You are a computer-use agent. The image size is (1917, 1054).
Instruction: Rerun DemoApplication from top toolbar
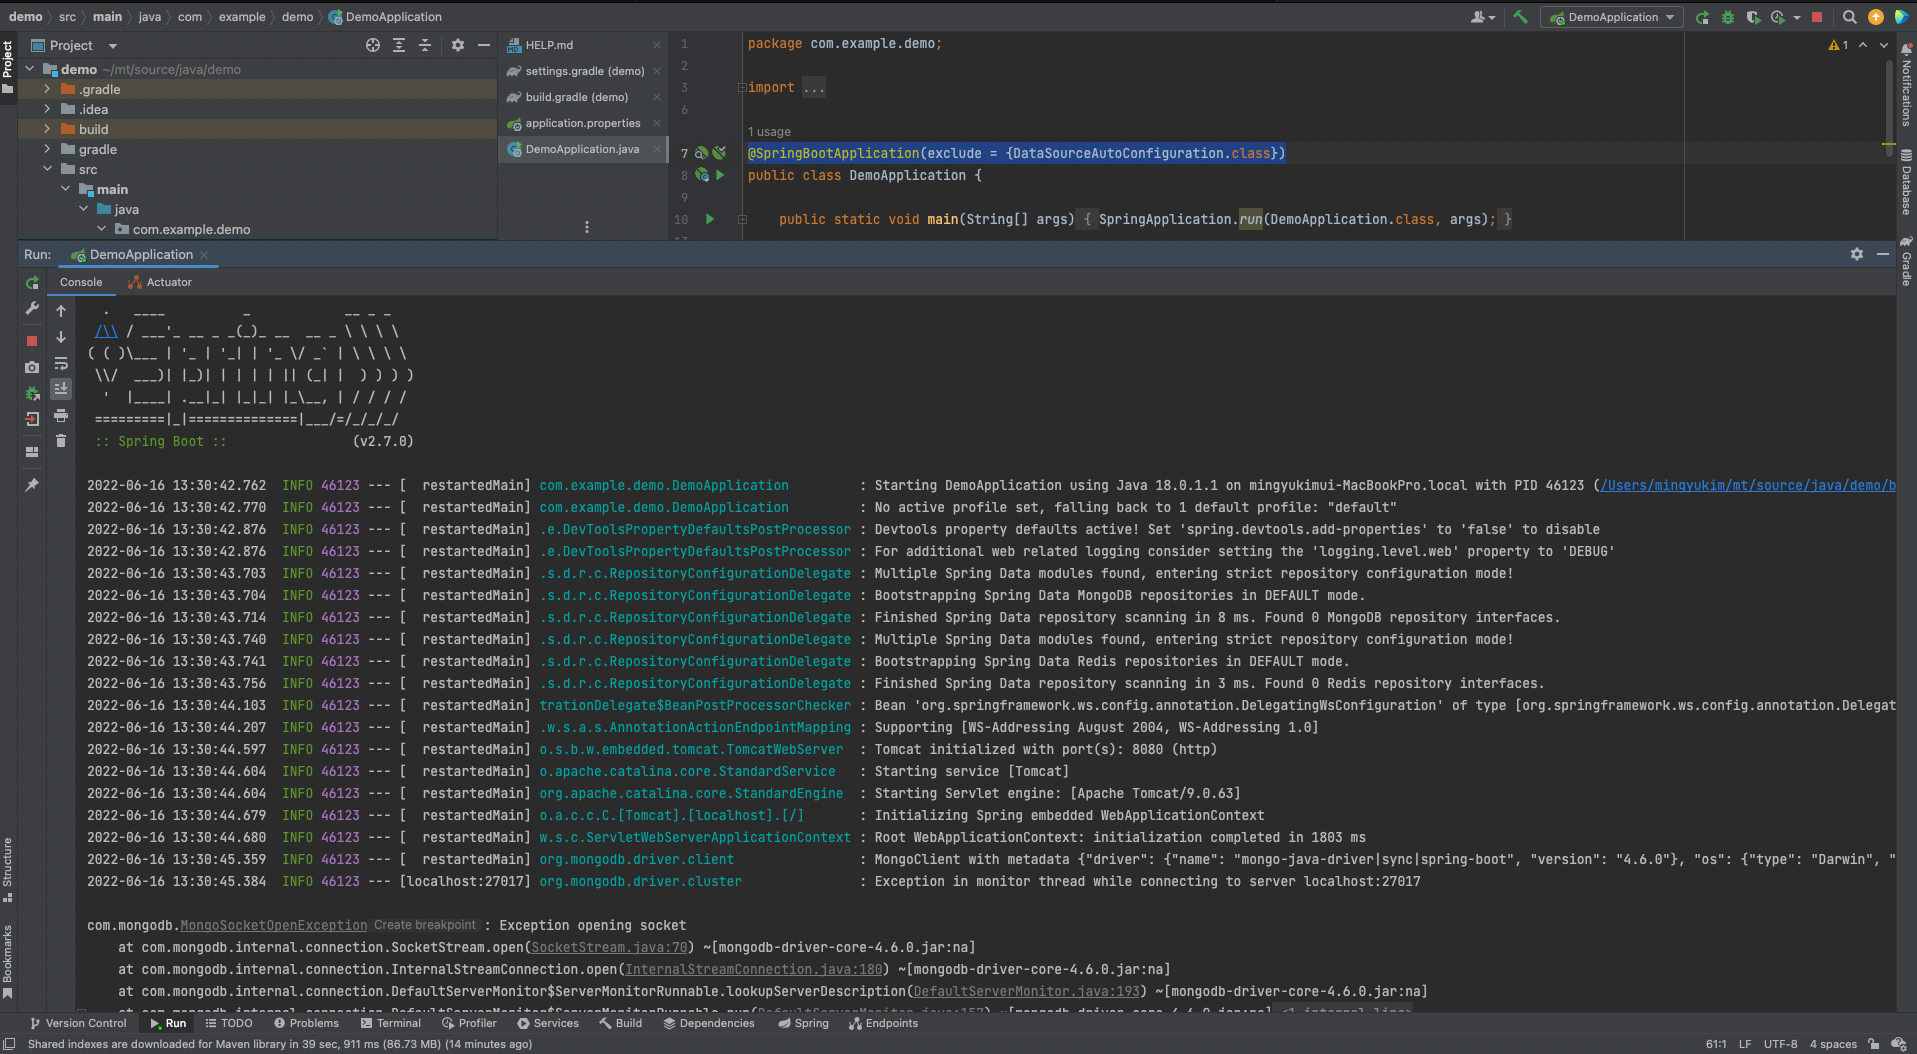(x=1702, y=17)
